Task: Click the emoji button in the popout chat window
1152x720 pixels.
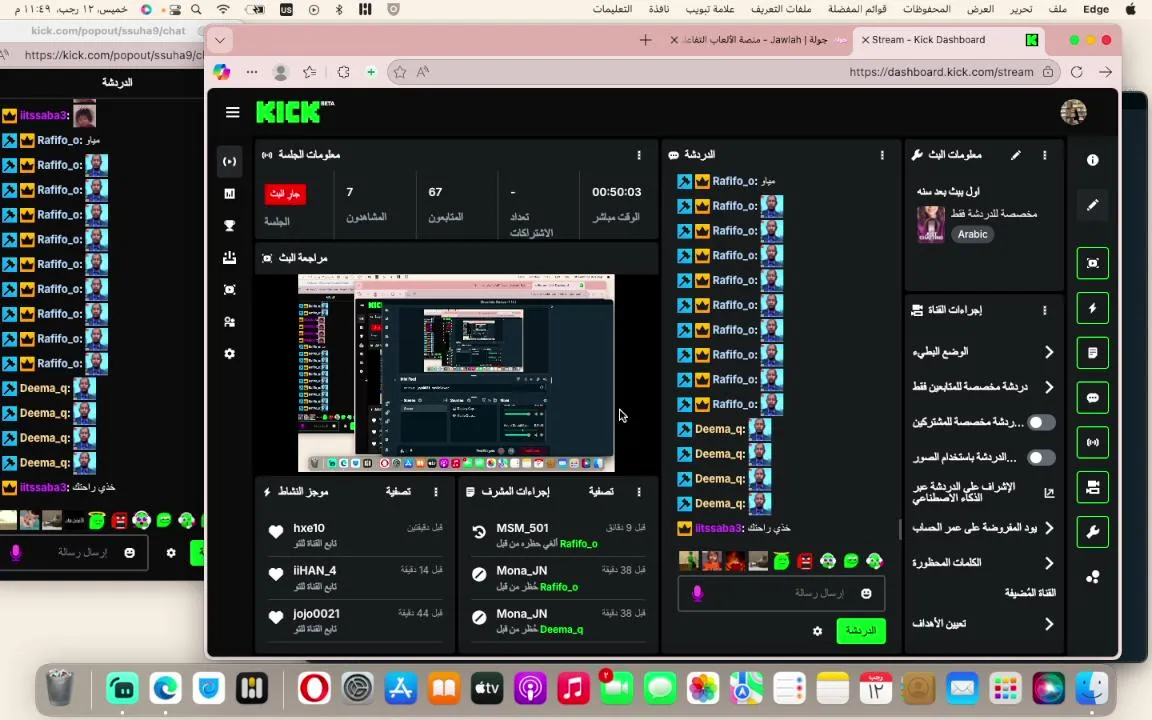Action: pos(129,552)
